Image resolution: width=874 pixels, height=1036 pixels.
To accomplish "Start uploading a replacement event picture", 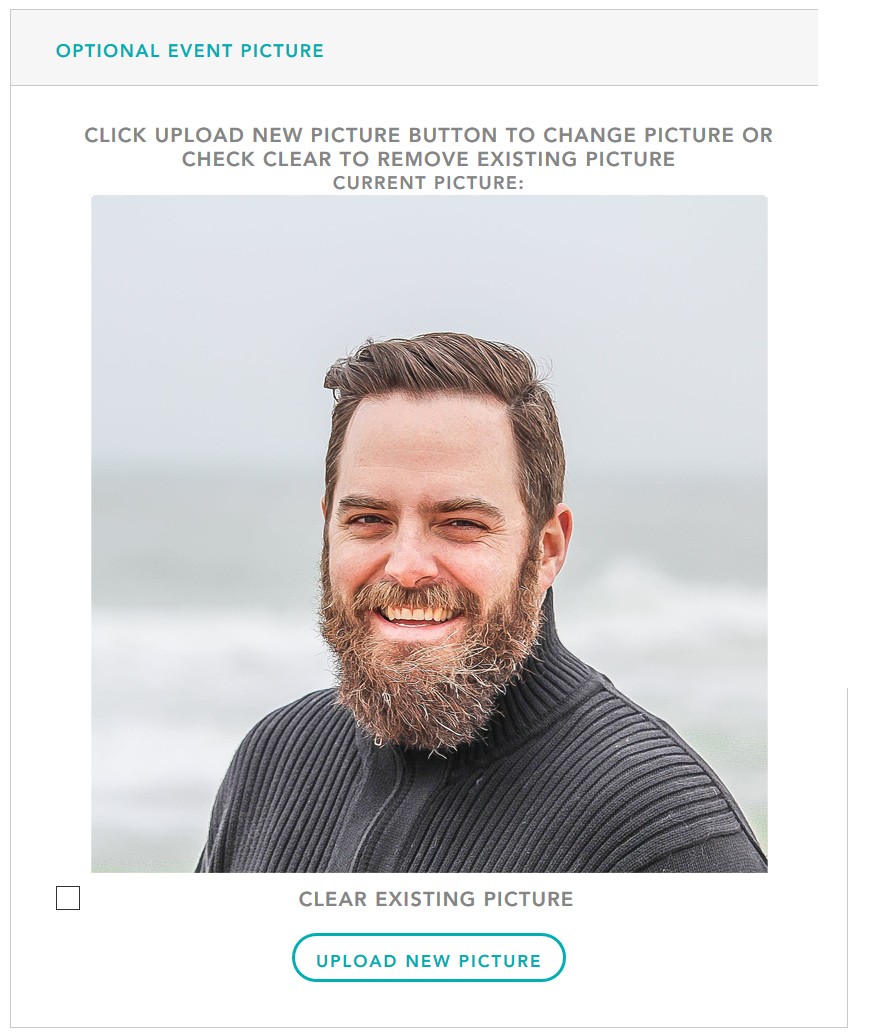I will (x=429, y=957).
